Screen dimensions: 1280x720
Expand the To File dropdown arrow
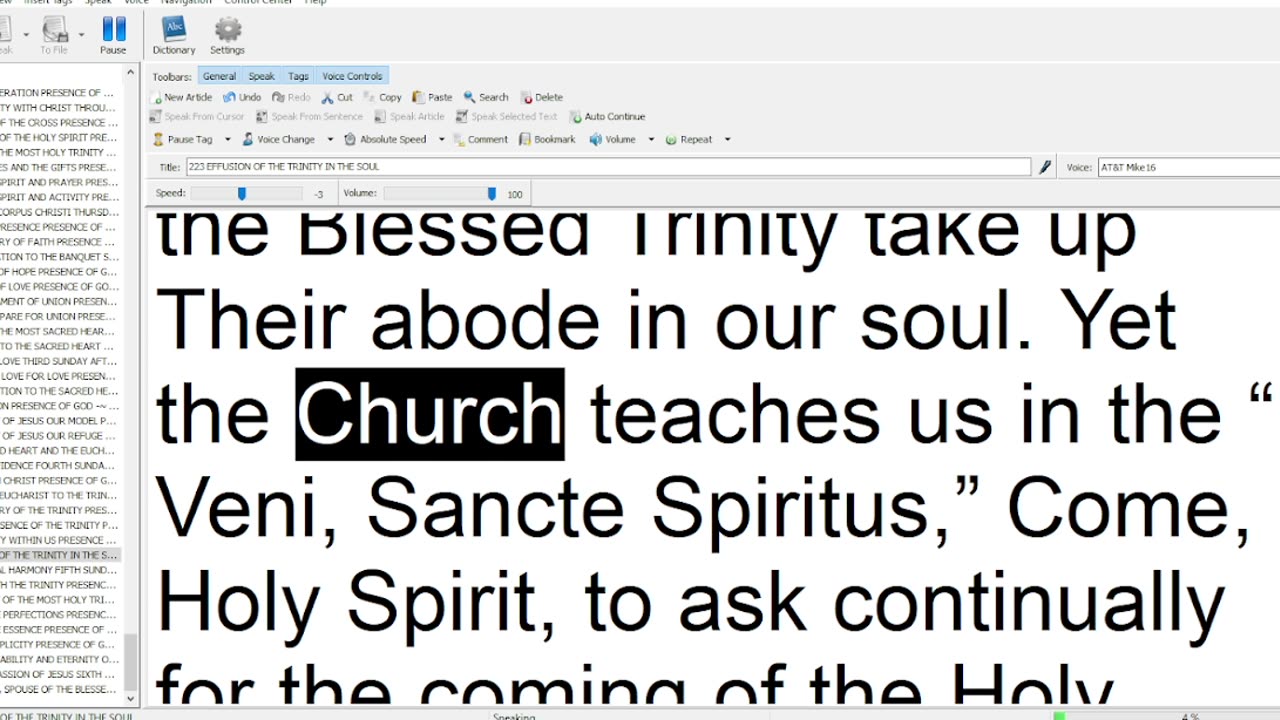pos(81,35)
